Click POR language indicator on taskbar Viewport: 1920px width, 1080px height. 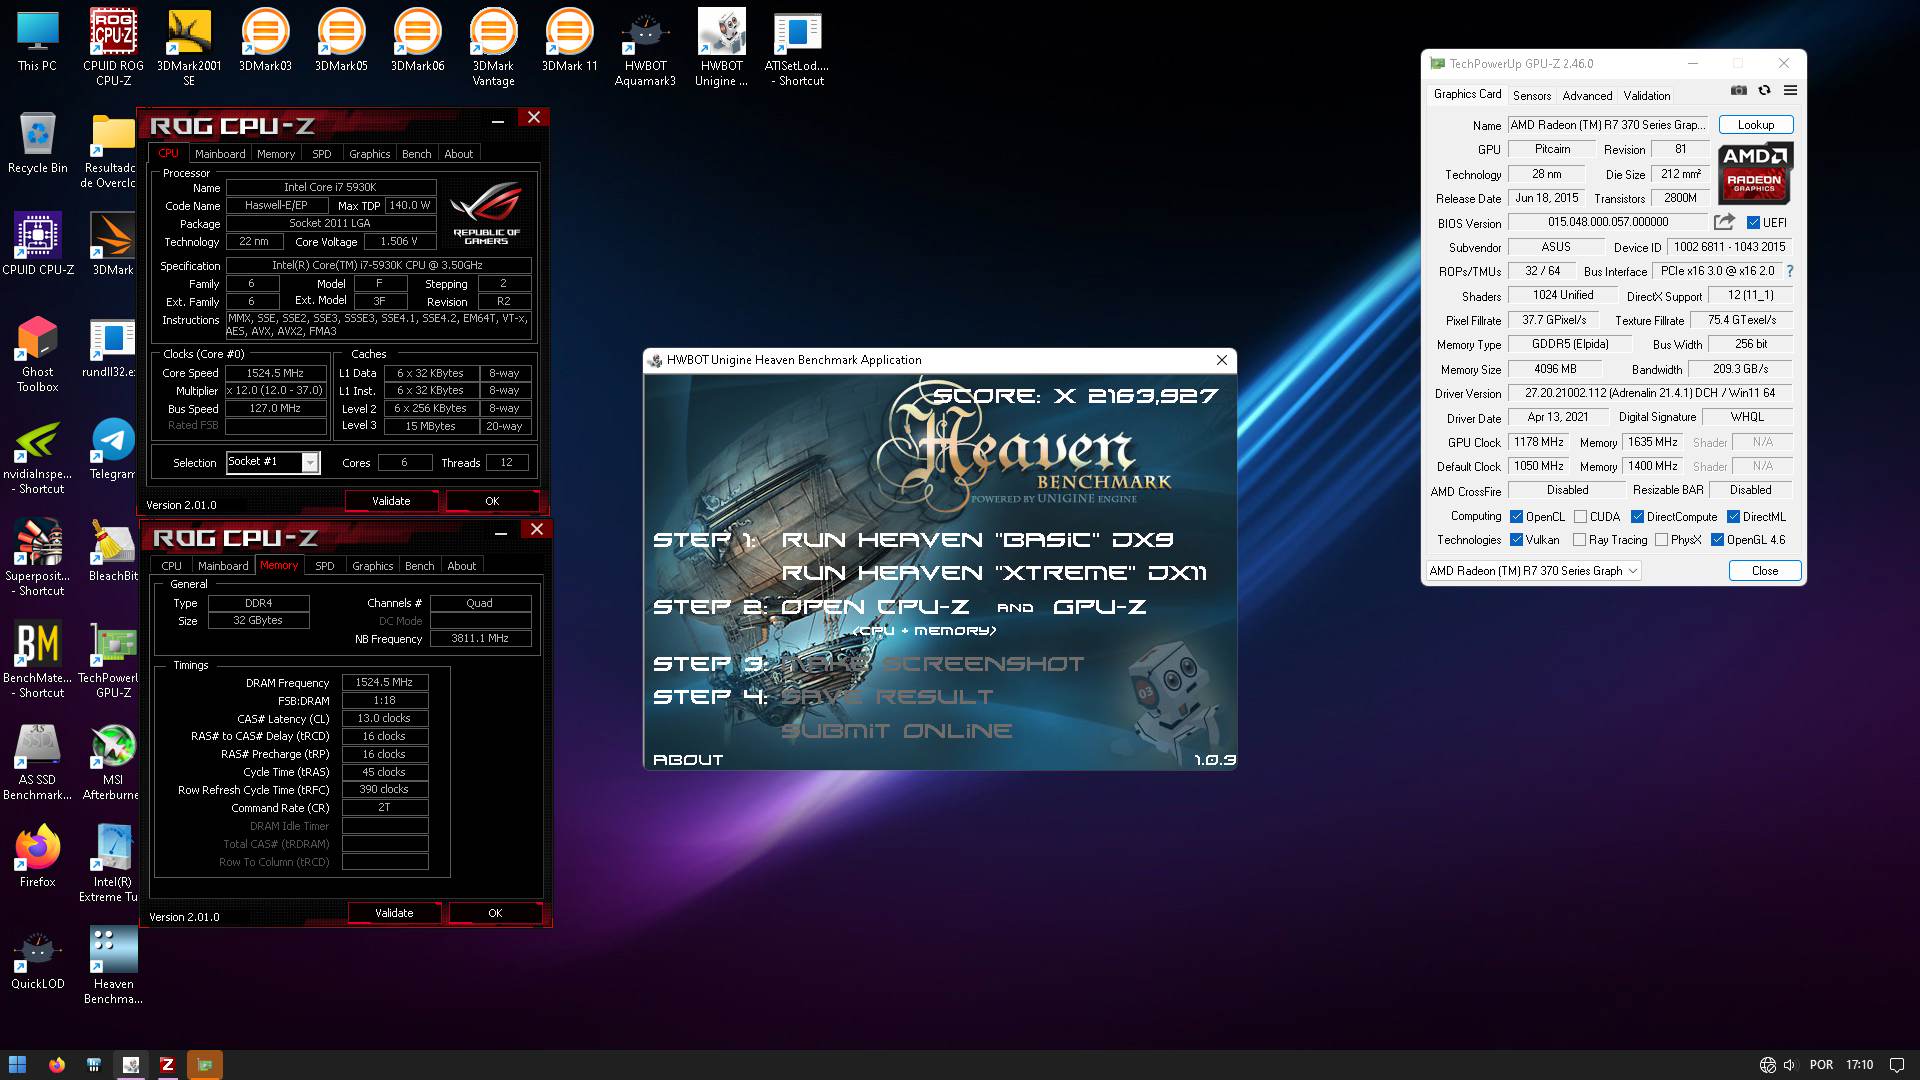(x=1821, y=1065)
